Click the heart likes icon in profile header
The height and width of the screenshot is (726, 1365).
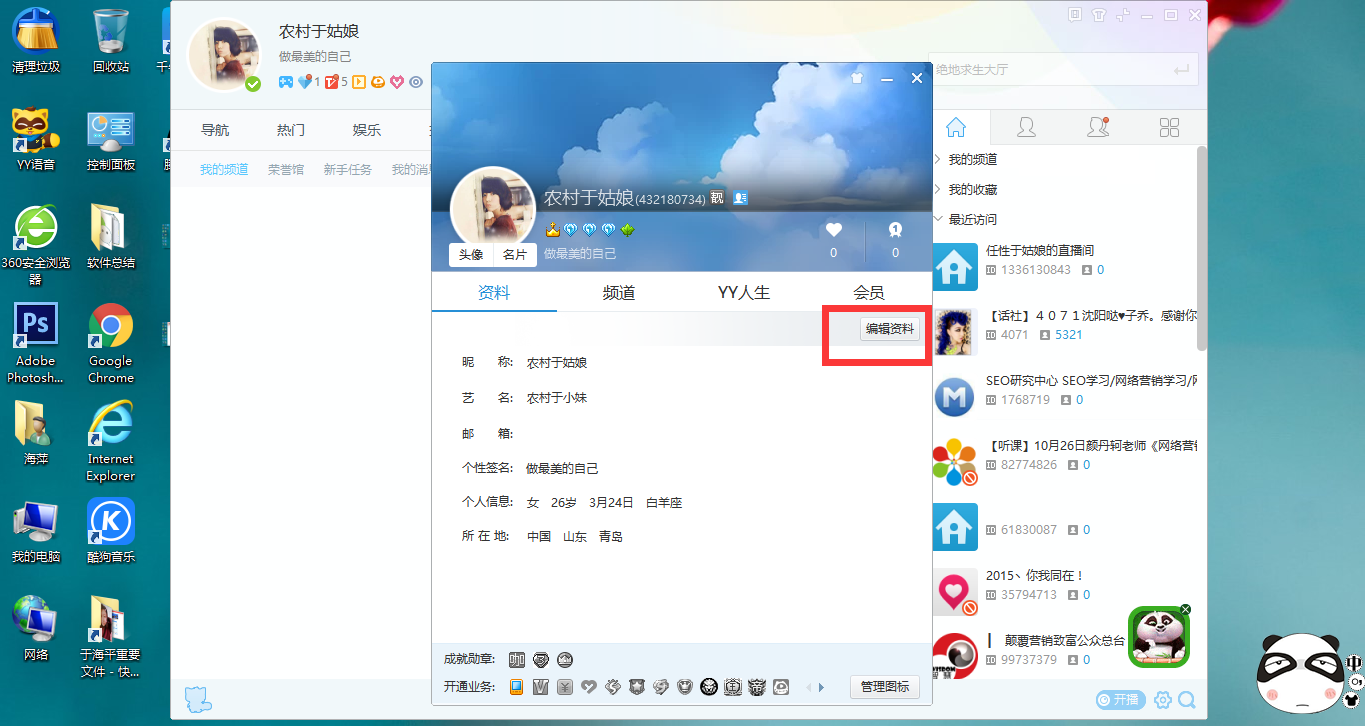point(833,230)
